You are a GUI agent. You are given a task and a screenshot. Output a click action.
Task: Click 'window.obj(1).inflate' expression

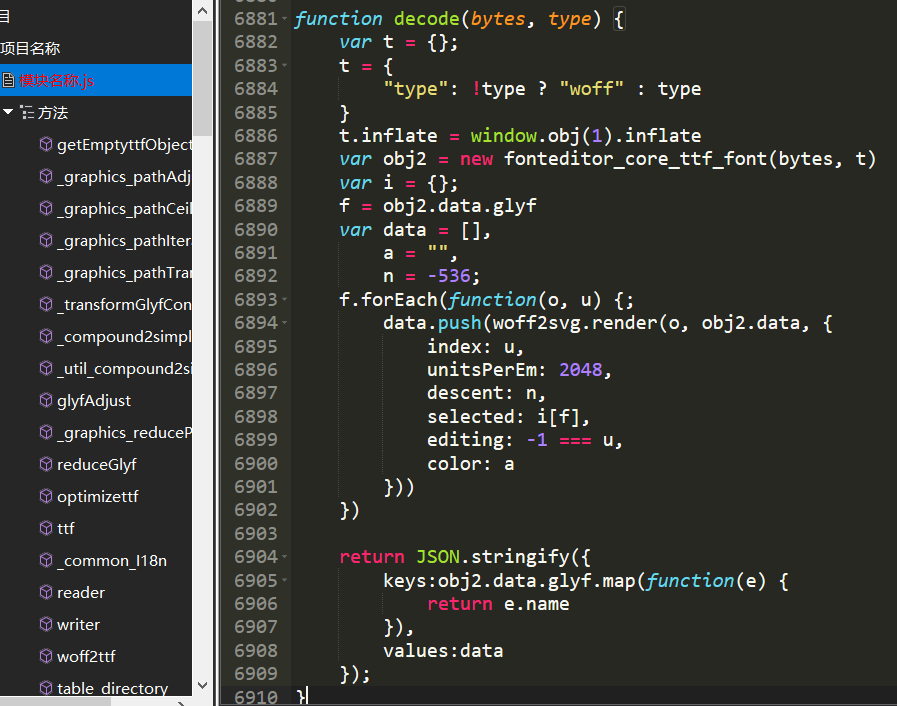pyautogui.click(x=586, y=136)
